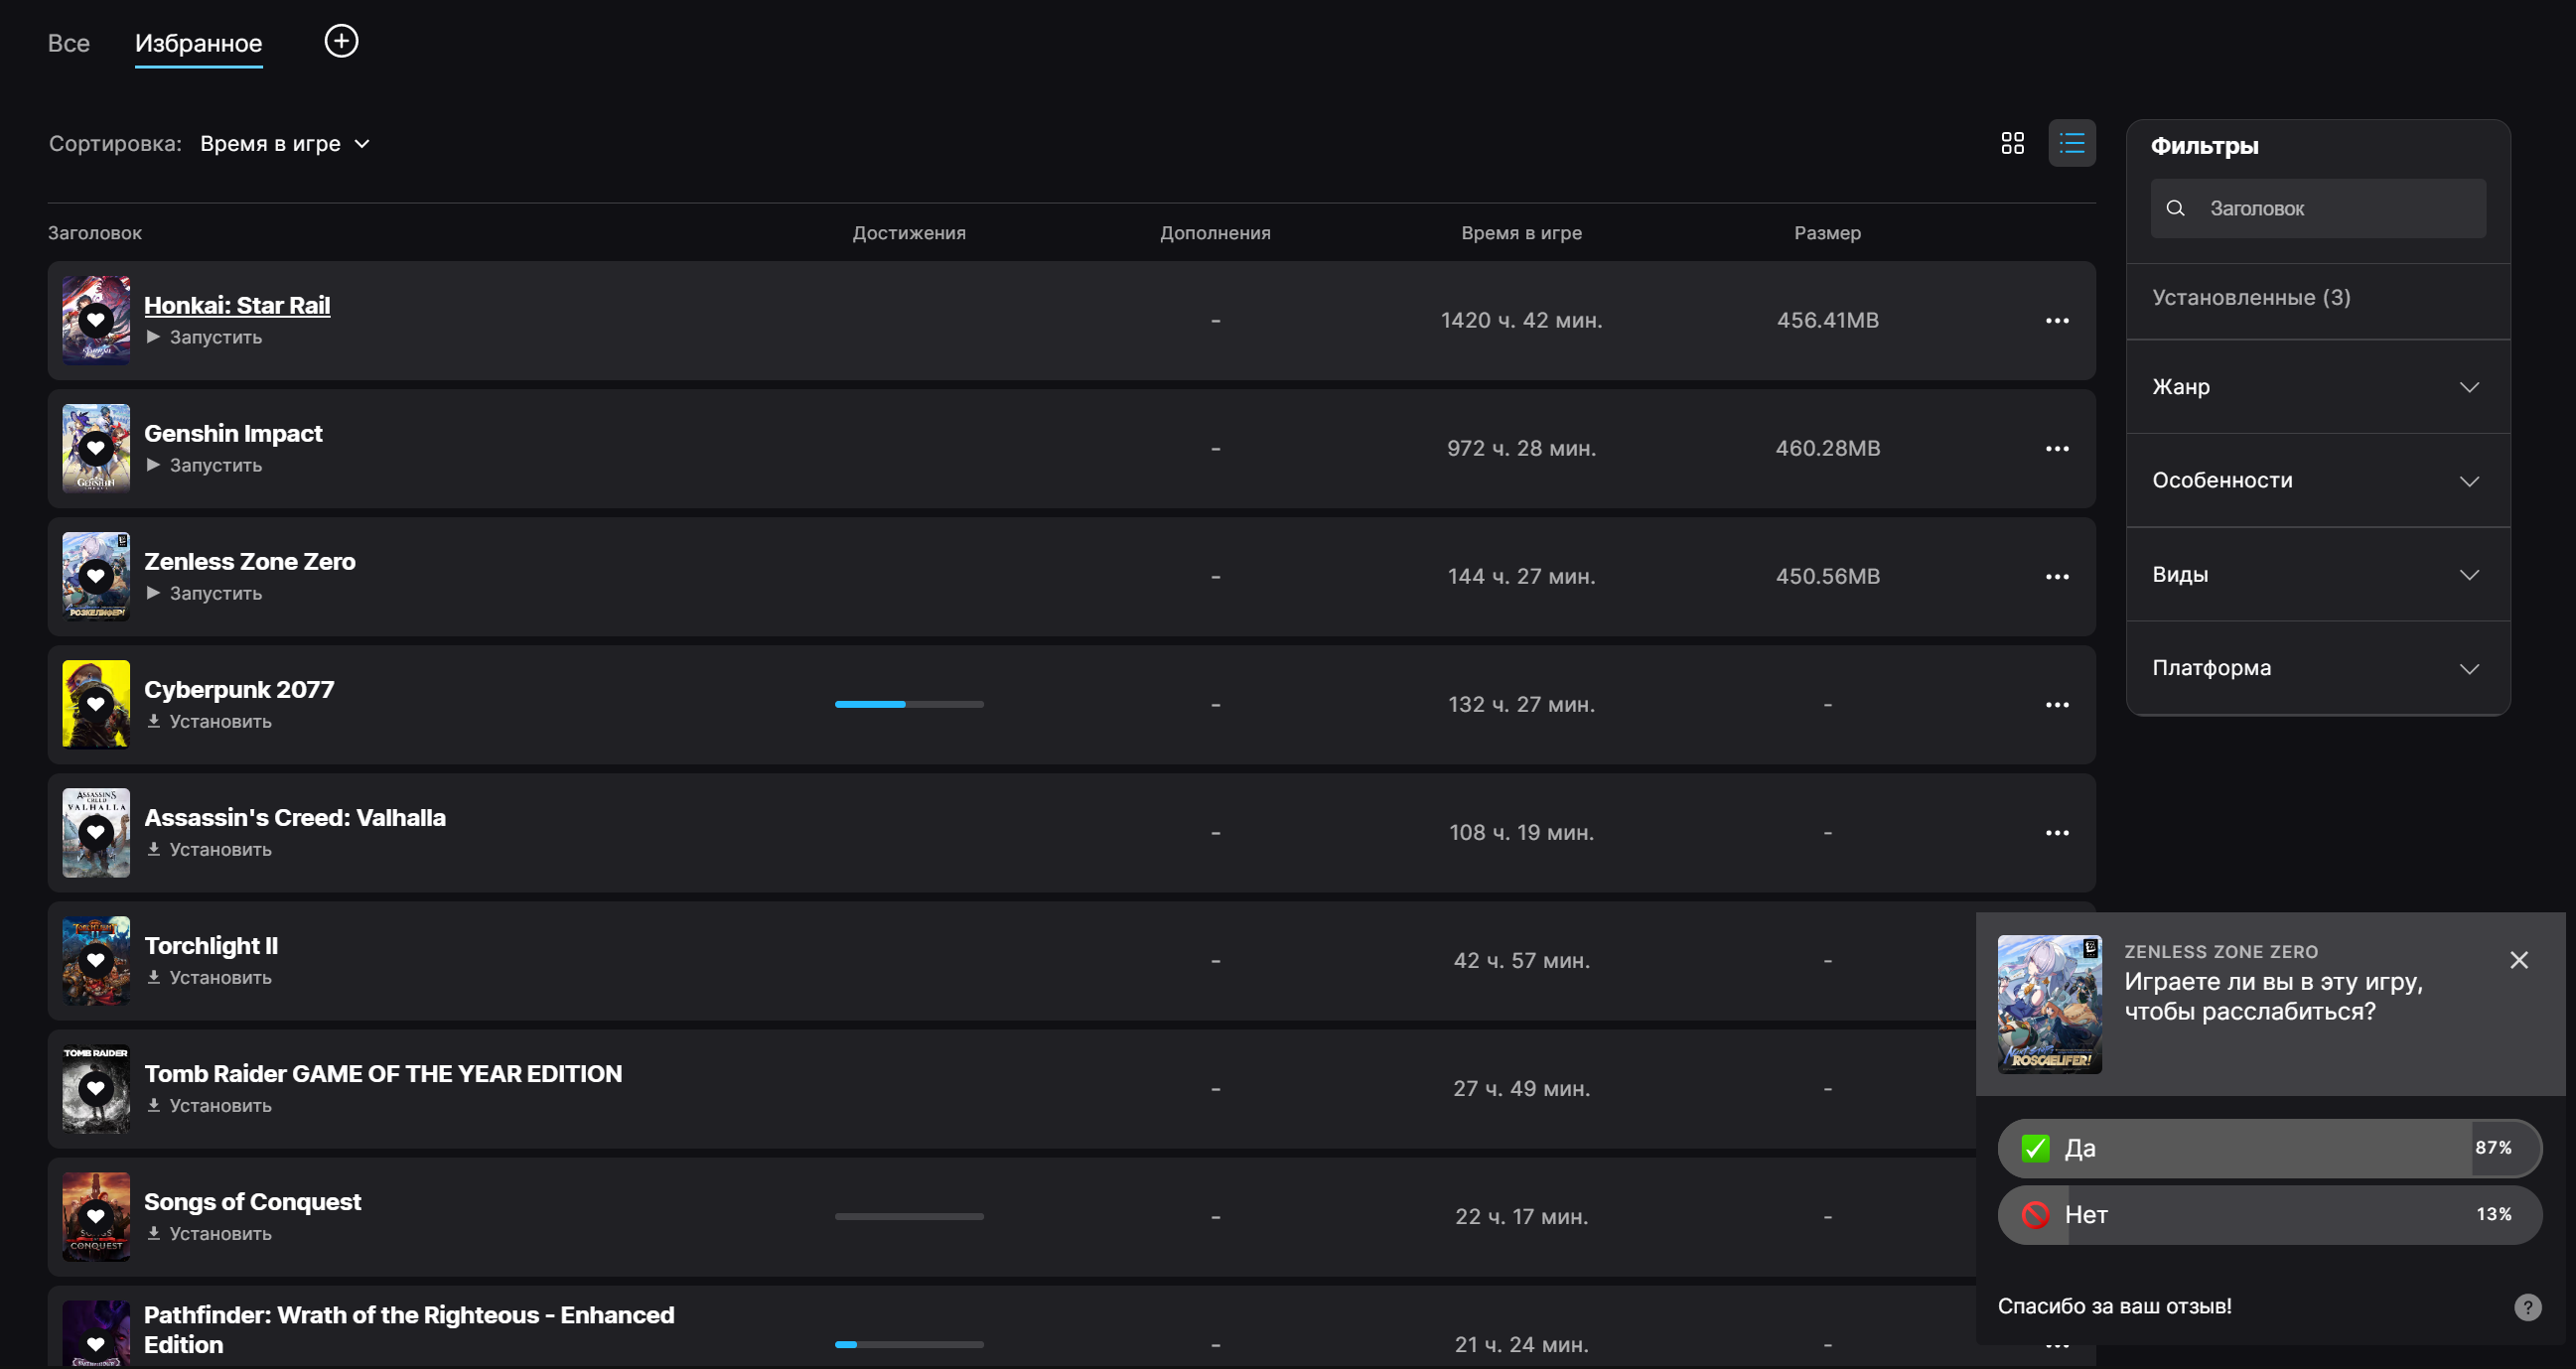
Task: Add a new collection with plus icon
Action: click(341, 41)
